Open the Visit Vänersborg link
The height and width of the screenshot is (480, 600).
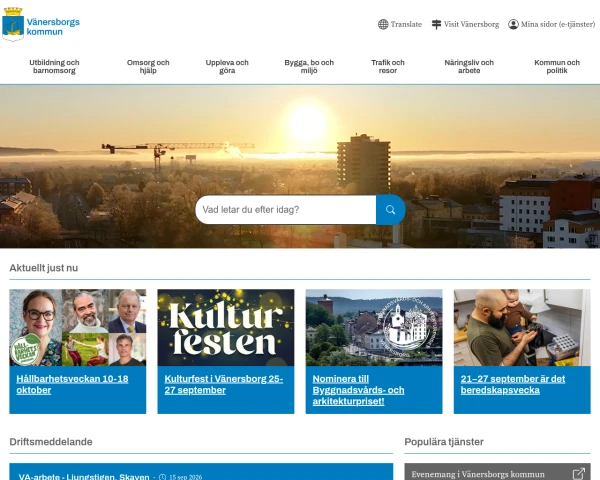pyautogui.click(x=471, y=24)
